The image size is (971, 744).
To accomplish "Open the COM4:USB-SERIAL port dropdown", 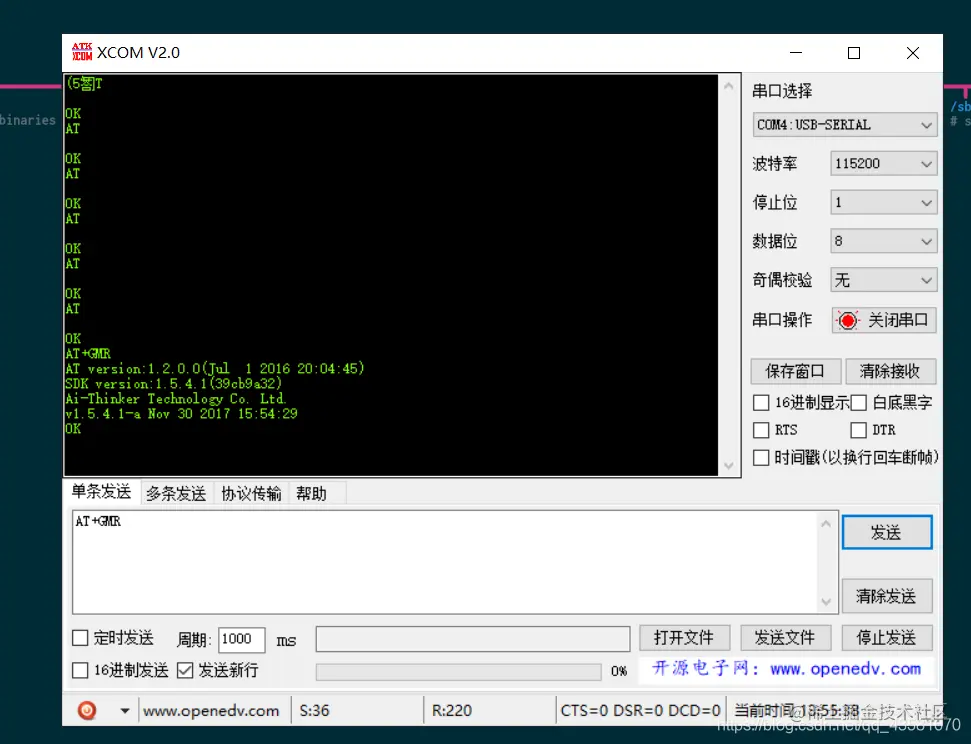I will [x=845, y=125].
